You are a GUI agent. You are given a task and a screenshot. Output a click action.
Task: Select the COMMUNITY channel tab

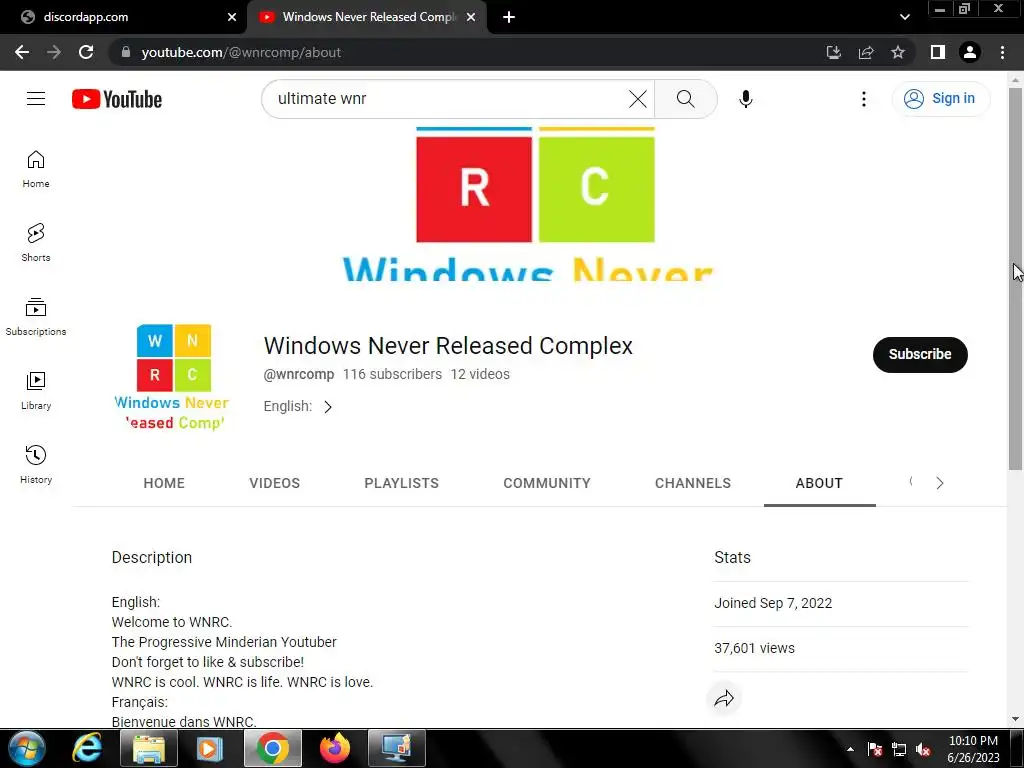point(547,483)
